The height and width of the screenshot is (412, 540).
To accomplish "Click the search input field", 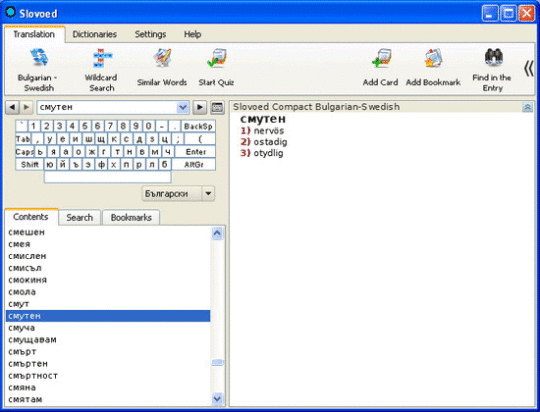I will (107, 107).
